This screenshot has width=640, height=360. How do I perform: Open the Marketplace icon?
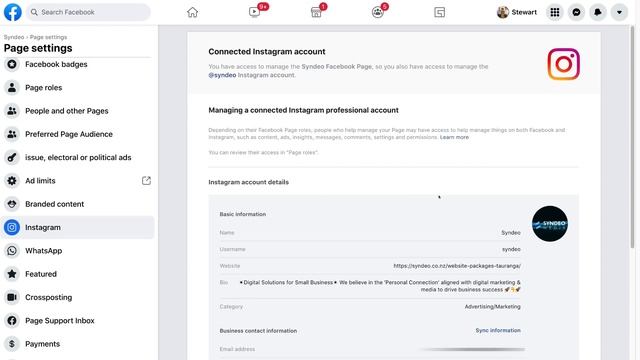pos(316,12)
